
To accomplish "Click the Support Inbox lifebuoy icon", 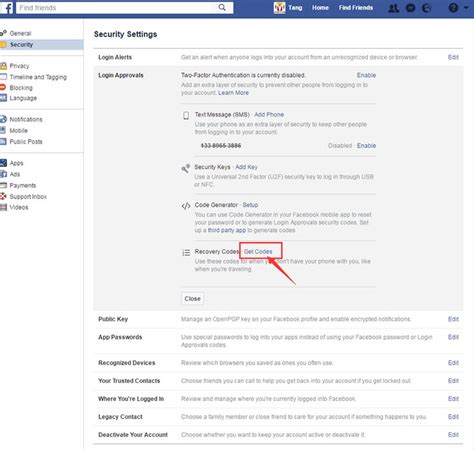I will 3,196.
